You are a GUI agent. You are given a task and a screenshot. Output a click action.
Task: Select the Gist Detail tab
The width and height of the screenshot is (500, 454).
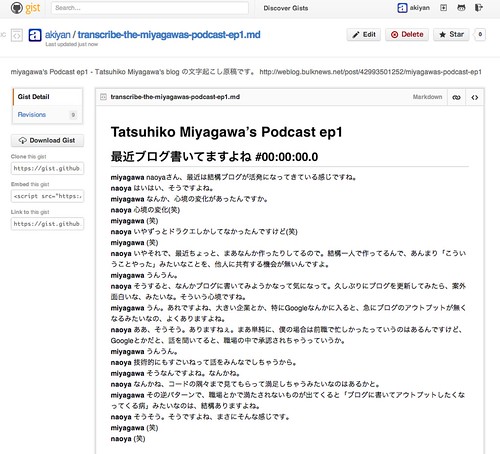(x=47, y=97)
